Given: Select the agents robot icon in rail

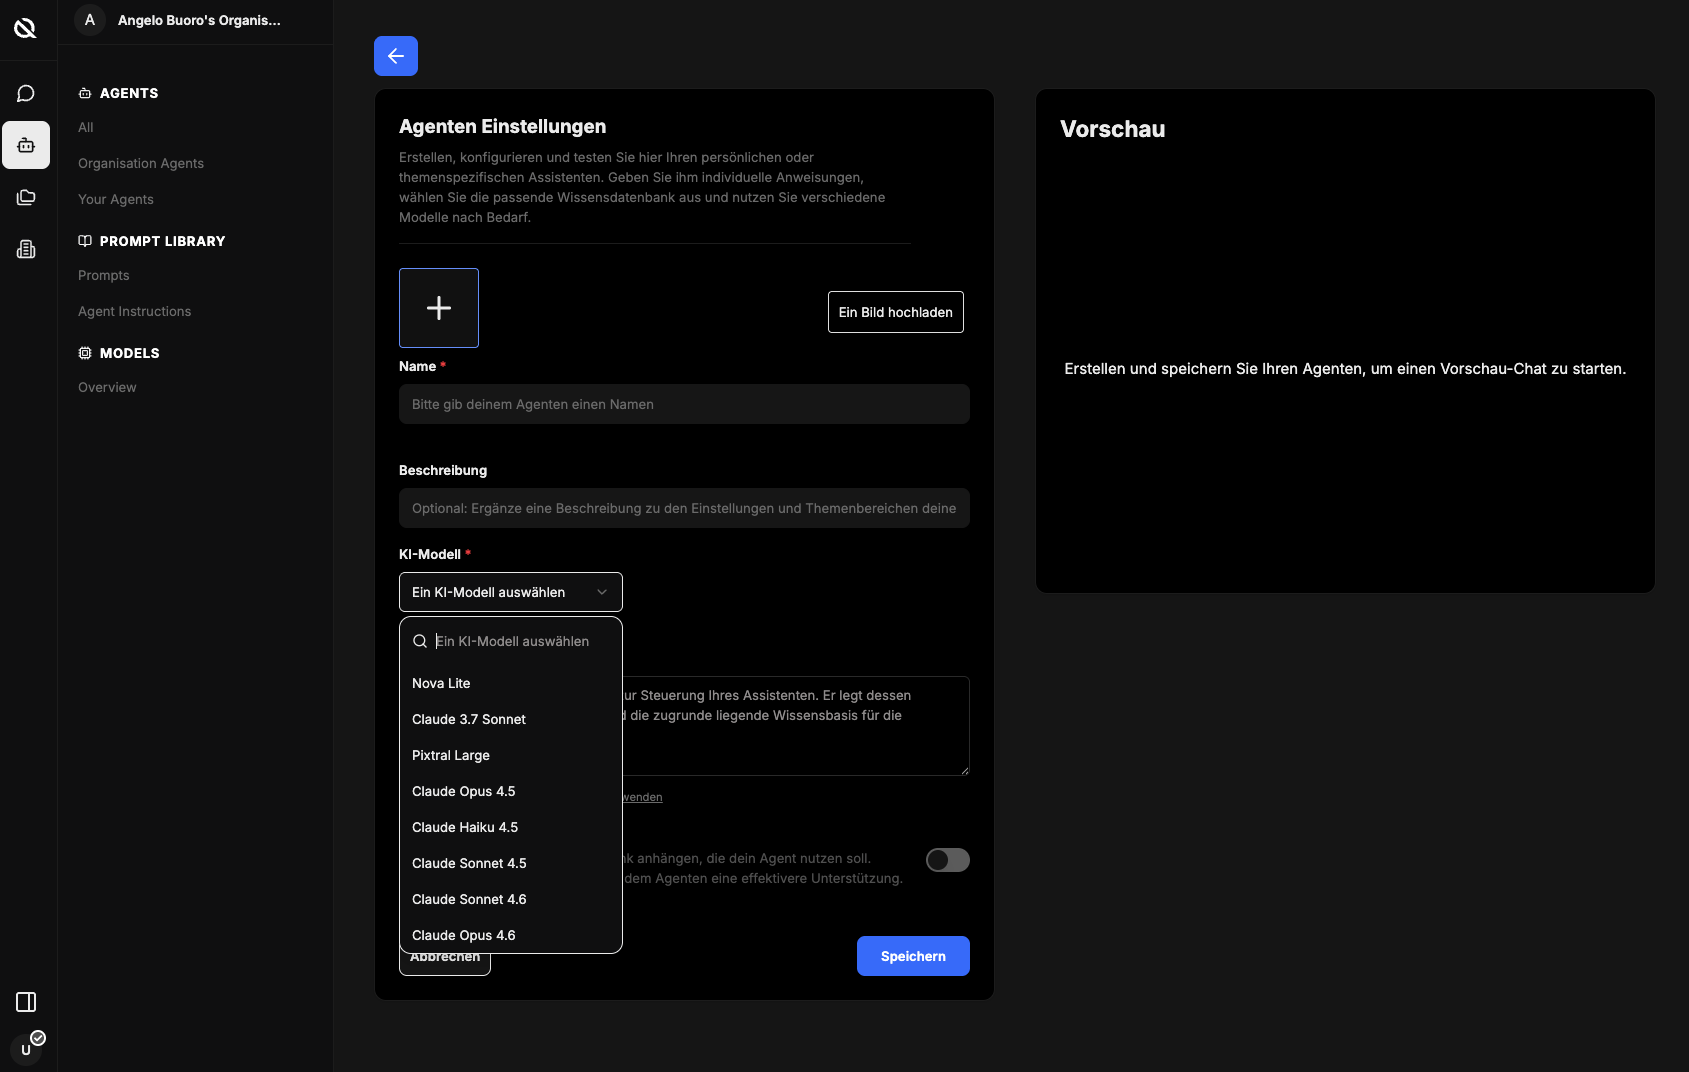Looking at the screenshot, I should pyautogui.click(x=26, y=146).
